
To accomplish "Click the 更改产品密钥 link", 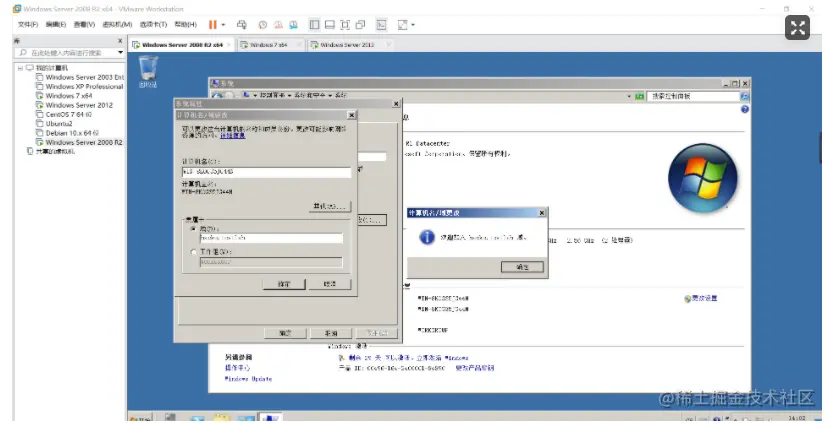I will coord(475,368).
